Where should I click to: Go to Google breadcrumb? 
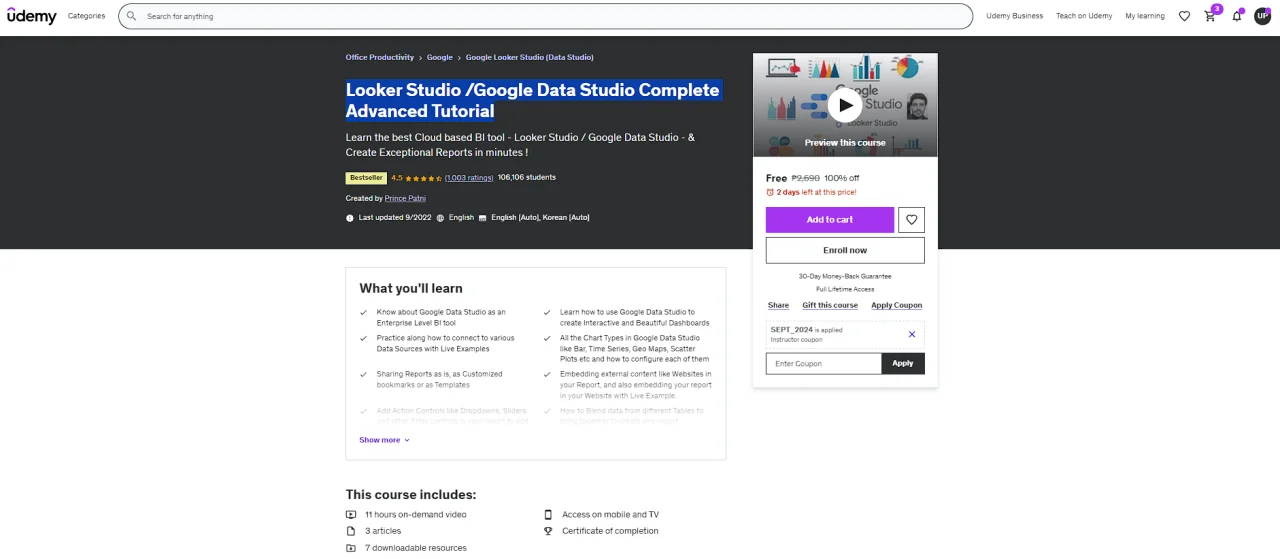pyautogui.click(x=440, y=57)
